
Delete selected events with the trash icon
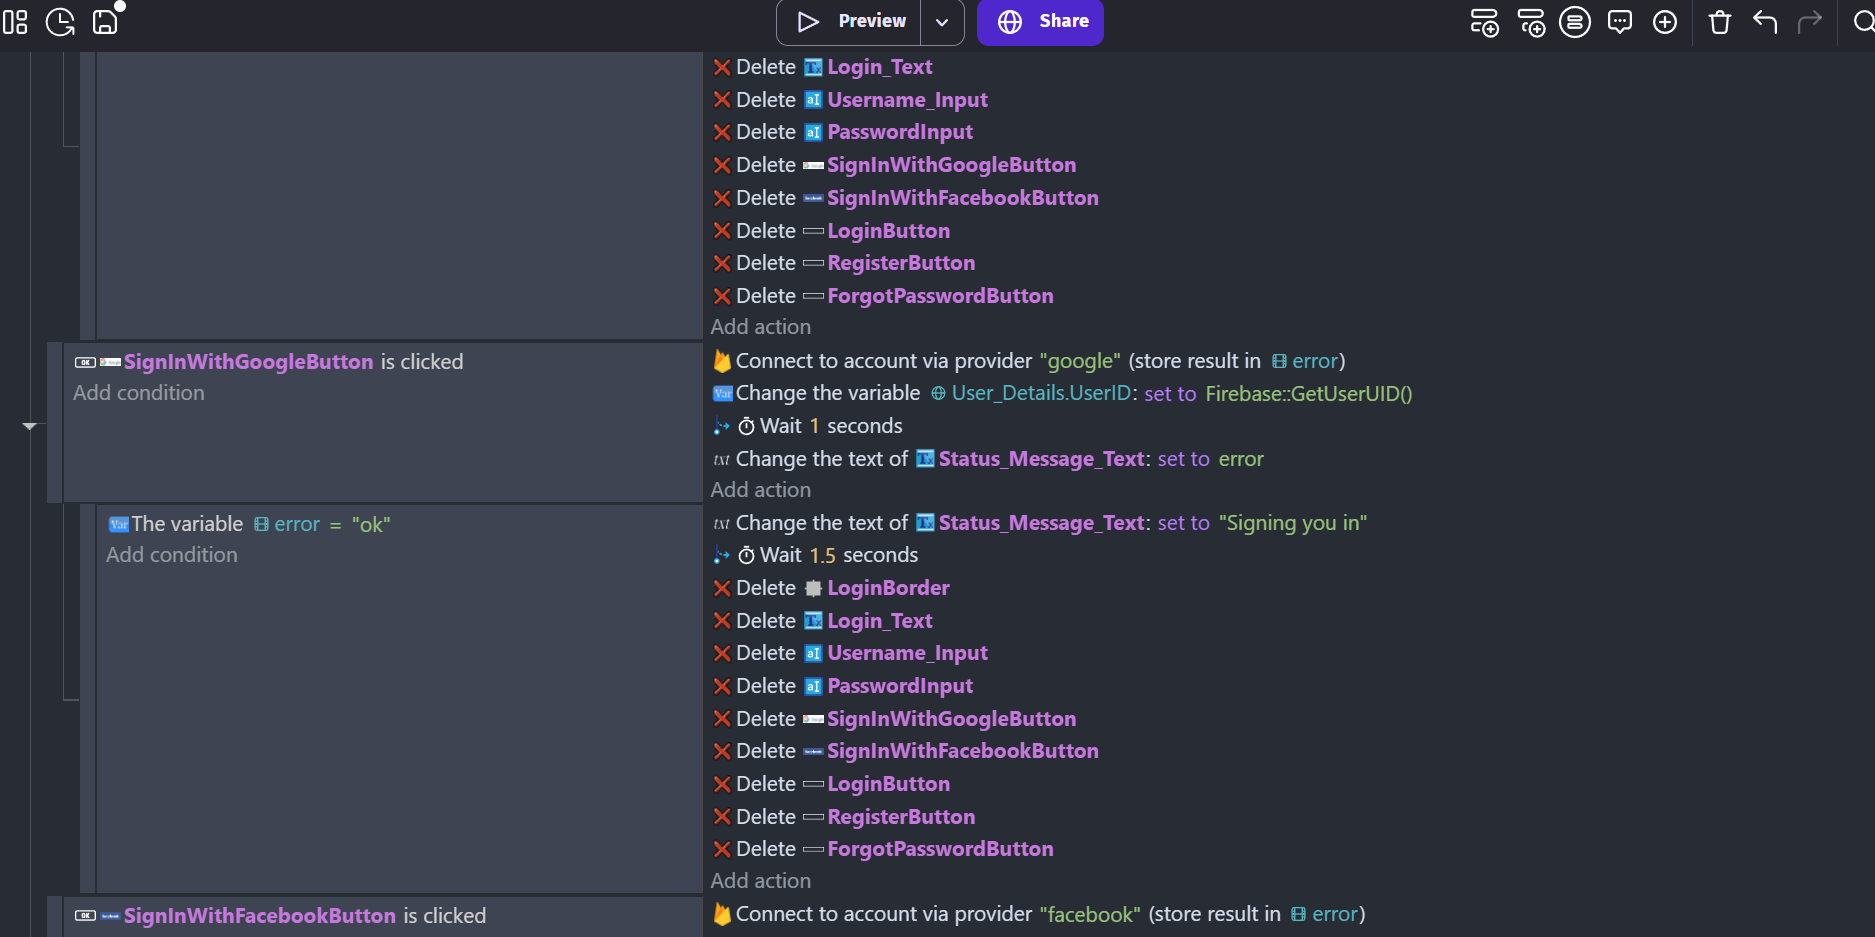point(1719,22)
